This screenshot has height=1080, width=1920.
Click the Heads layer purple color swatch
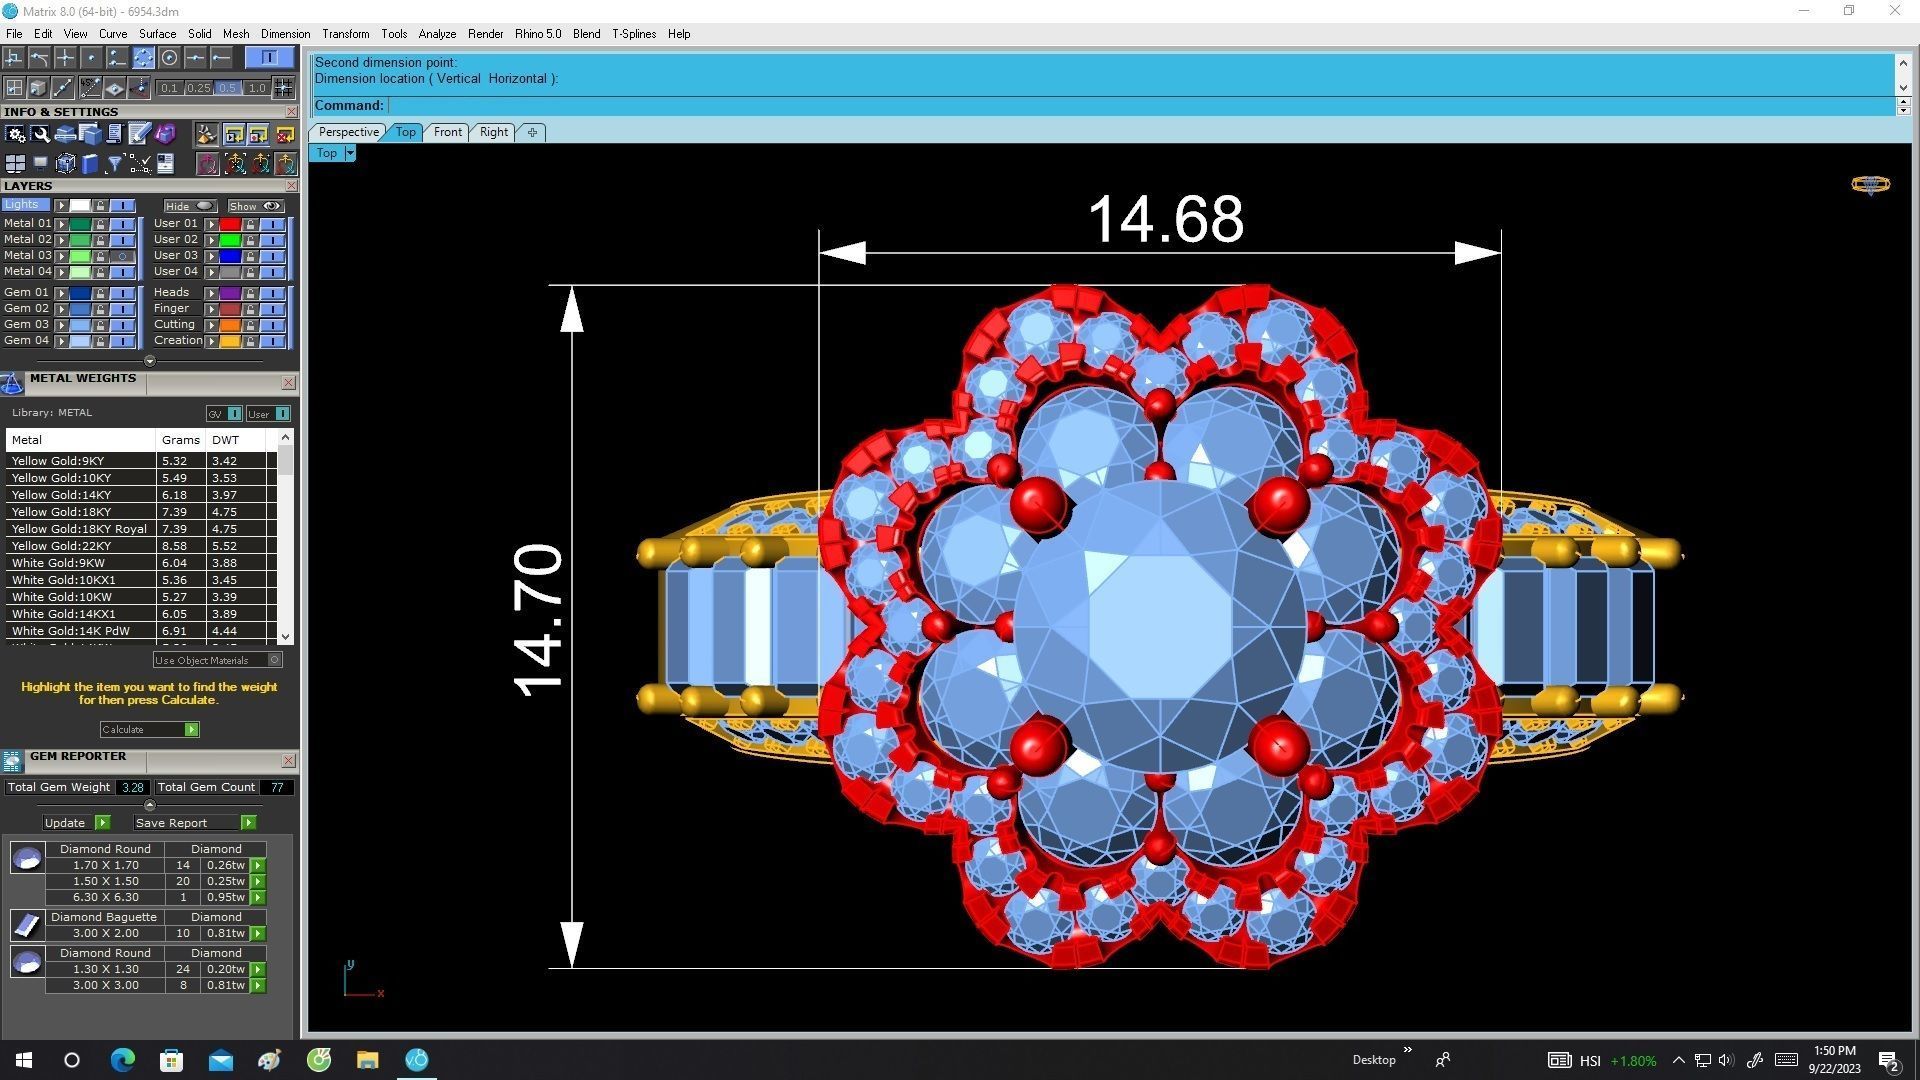pos(230,293)
